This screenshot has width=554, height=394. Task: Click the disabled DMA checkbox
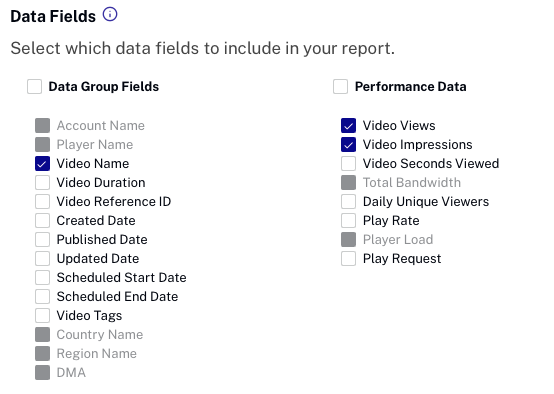point(42,373)
